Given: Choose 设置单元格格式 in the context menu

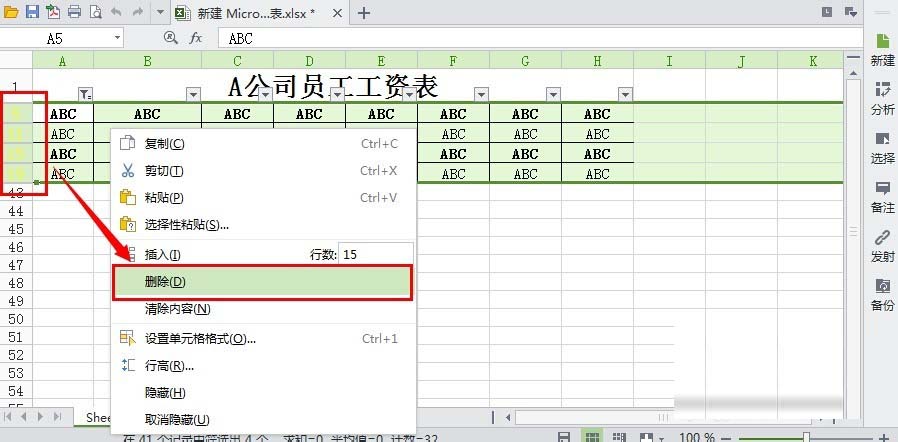Looking at the screenshot, I should (200, 338).
